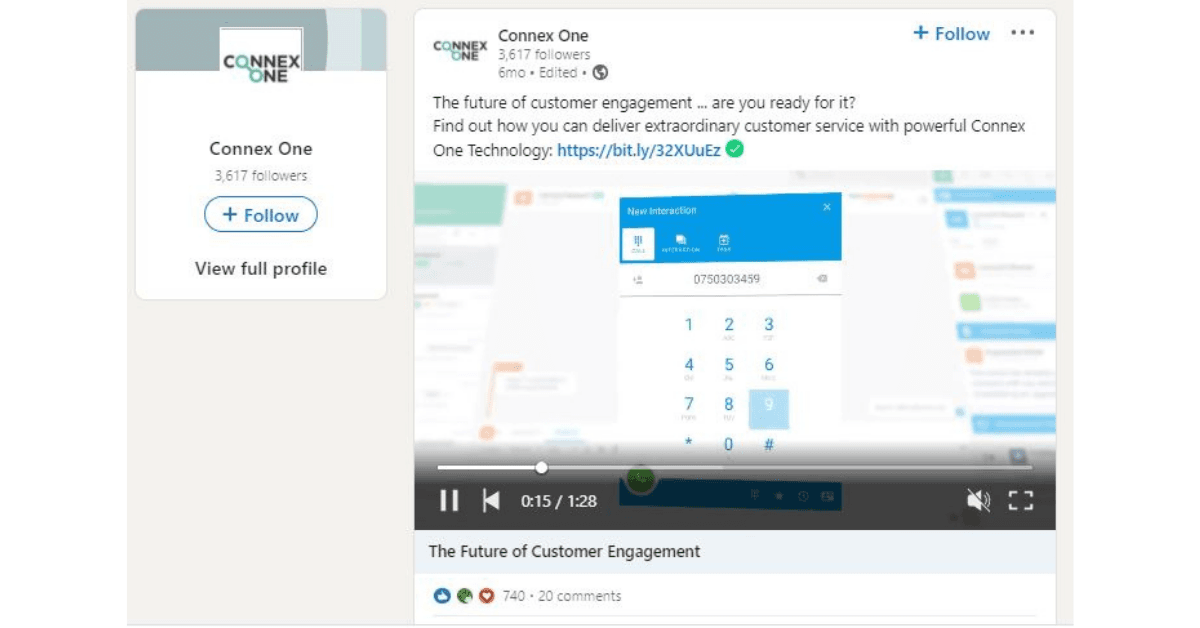Select the dial pad tab in New Interaction

[x=638, y=243]
